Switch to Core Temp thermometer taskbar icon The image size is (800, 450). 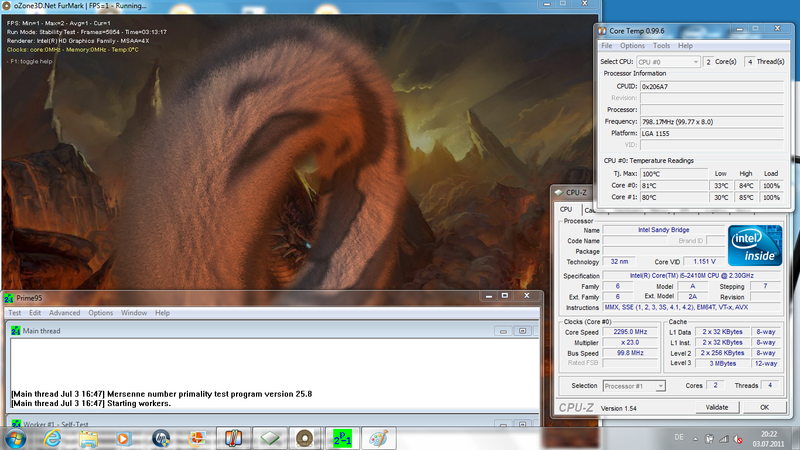click(233, 438)
